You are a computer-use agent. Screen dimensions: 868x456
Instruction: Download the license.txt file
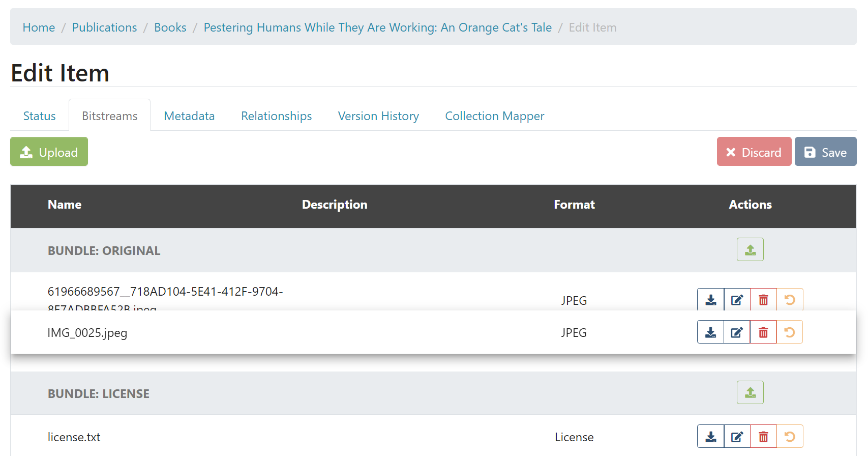coord(710,437)
